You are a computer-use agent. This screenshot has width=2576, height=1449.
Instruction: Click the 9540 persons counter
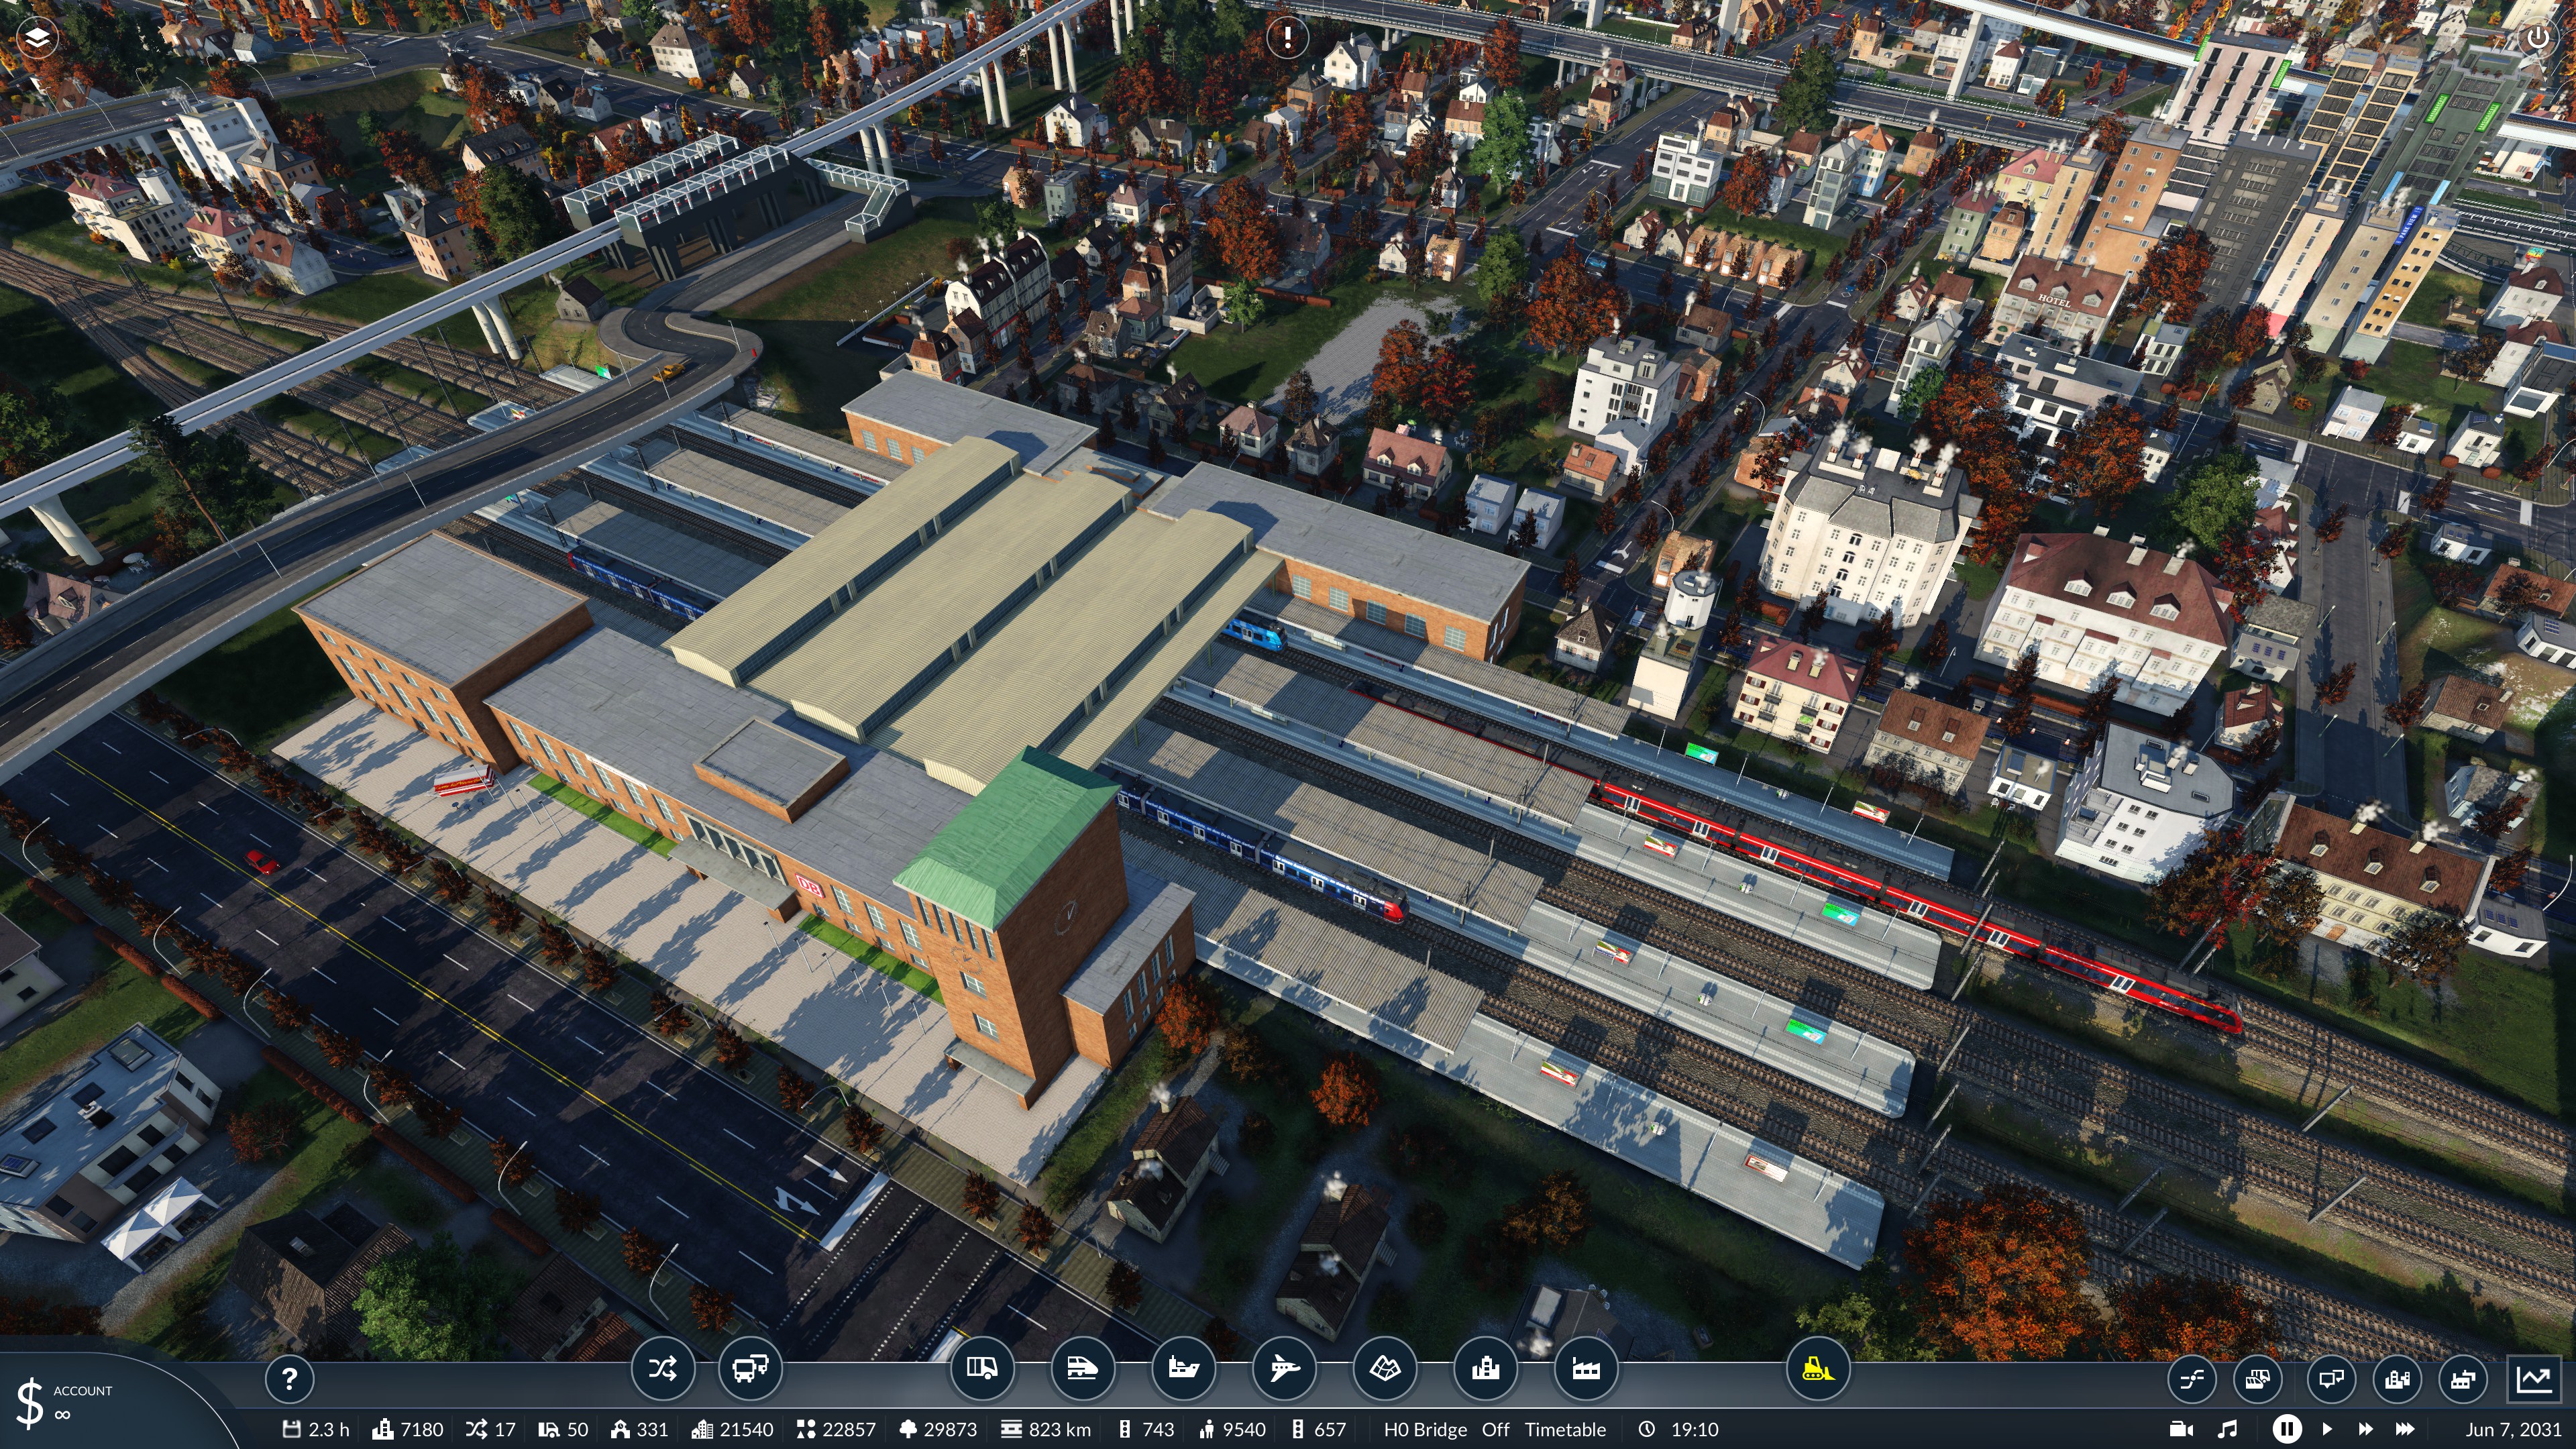pos(1232,1429)
